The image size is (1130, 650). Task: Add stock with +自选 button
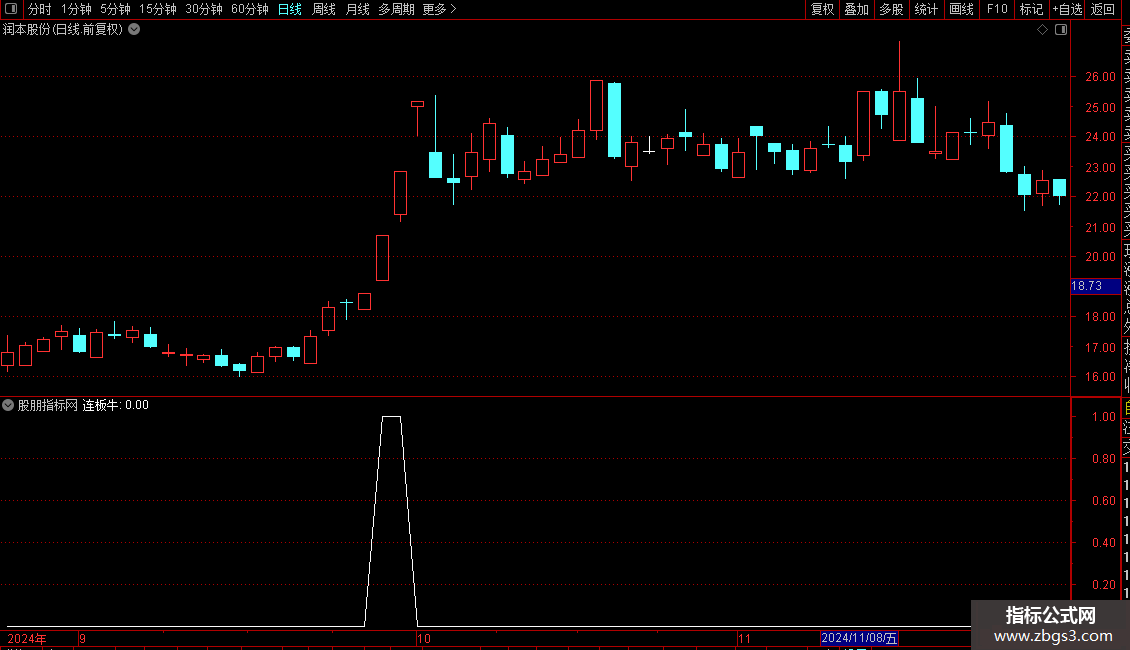point(1067,9)
